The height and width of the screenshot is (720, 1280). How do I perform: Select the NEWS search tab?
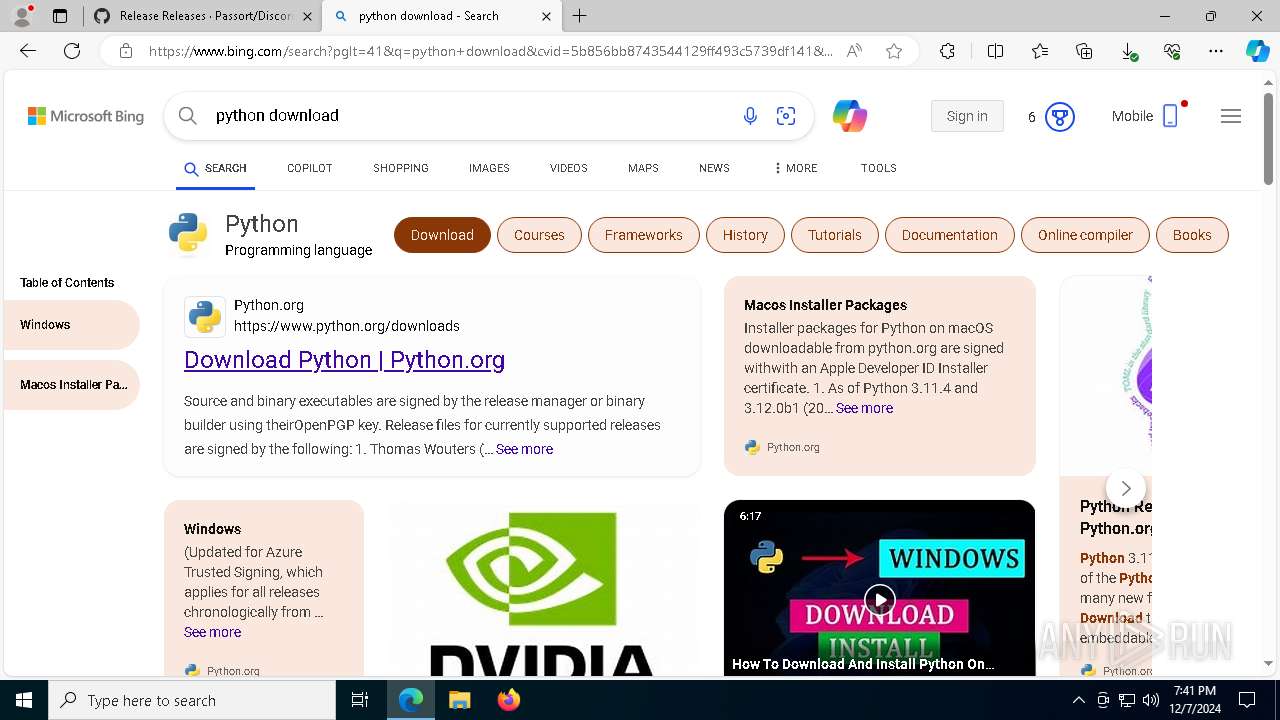tap(714, 168)
